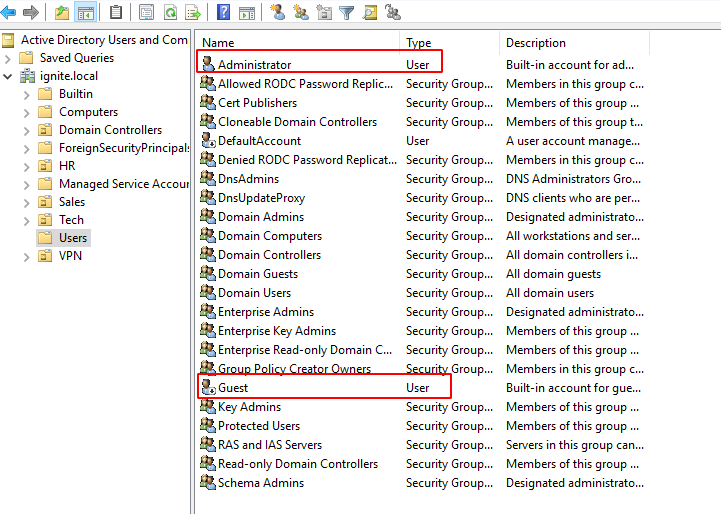Create a new user in current container
The image size is (721, 514).
click(x=277, y=12)
